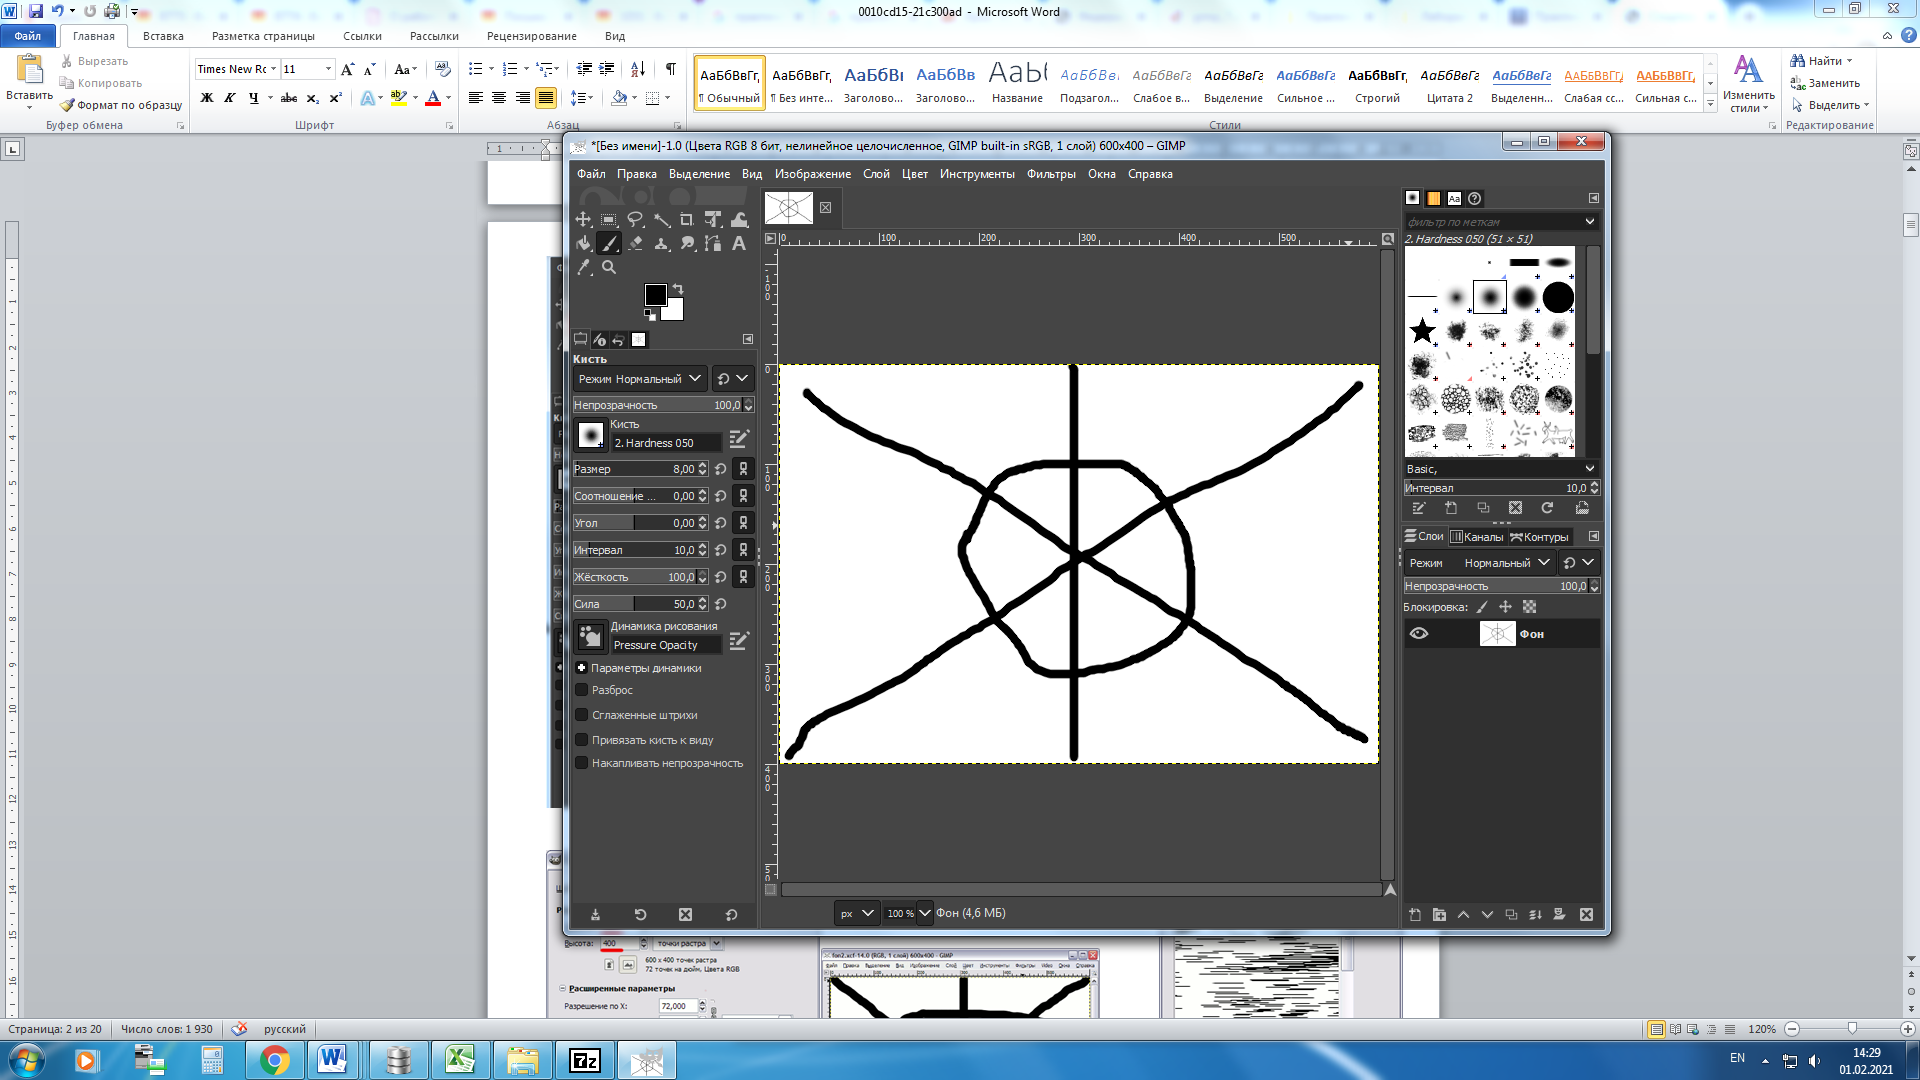Open Google Chrome from taskbar

pos(275,1060)
